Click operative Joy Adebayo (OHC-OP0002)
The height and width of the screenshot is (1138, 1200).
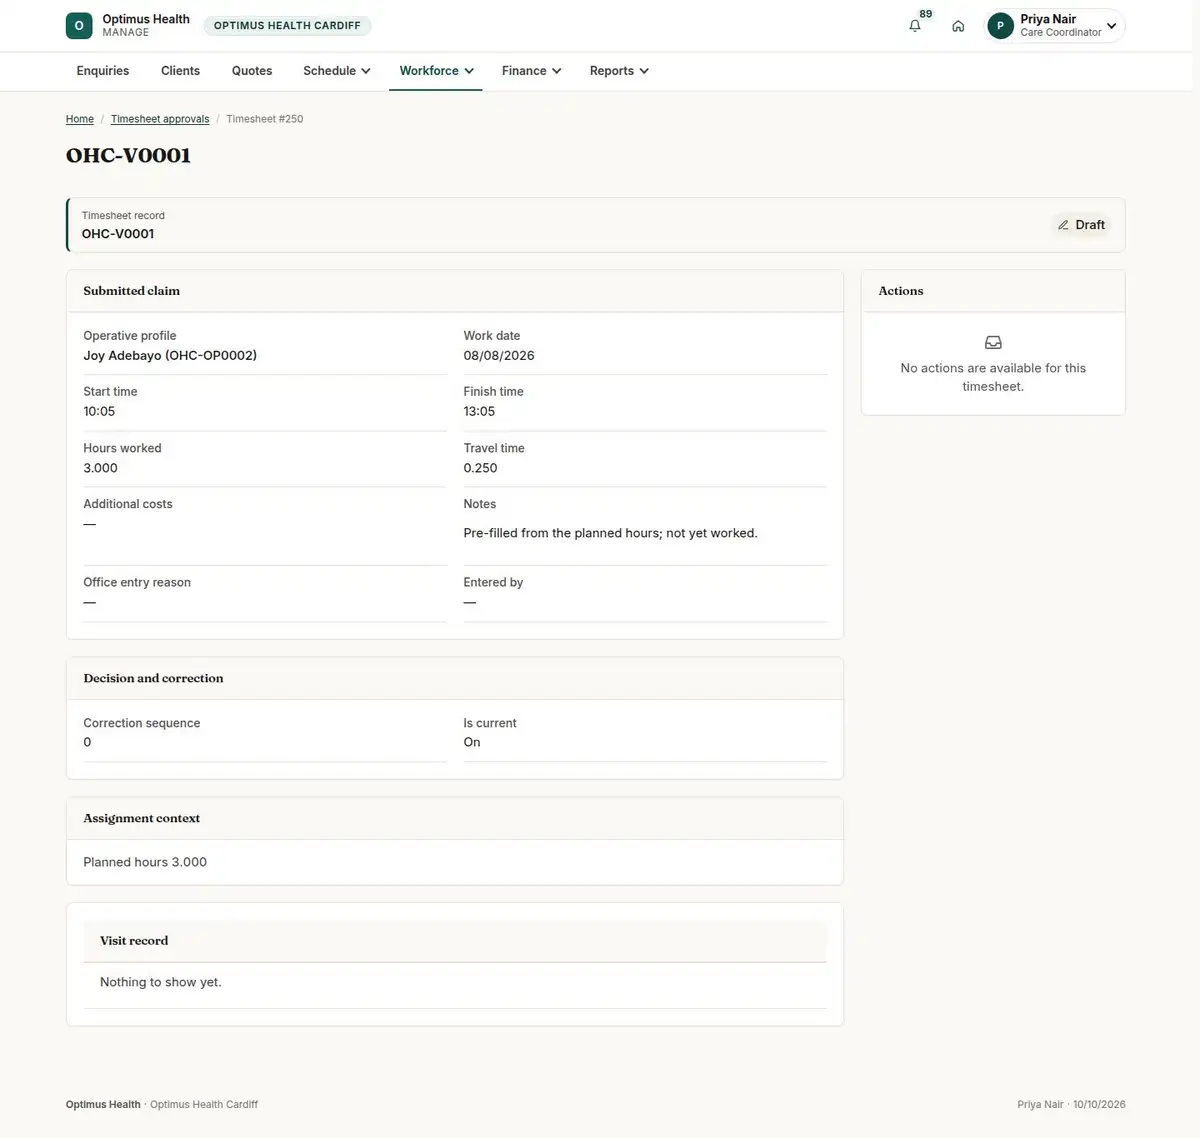click(170, 355)
